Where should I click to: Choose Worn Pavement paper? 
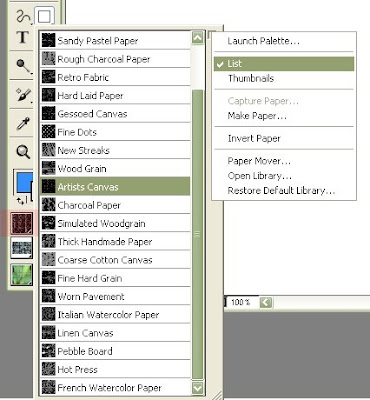pos(115,296)
